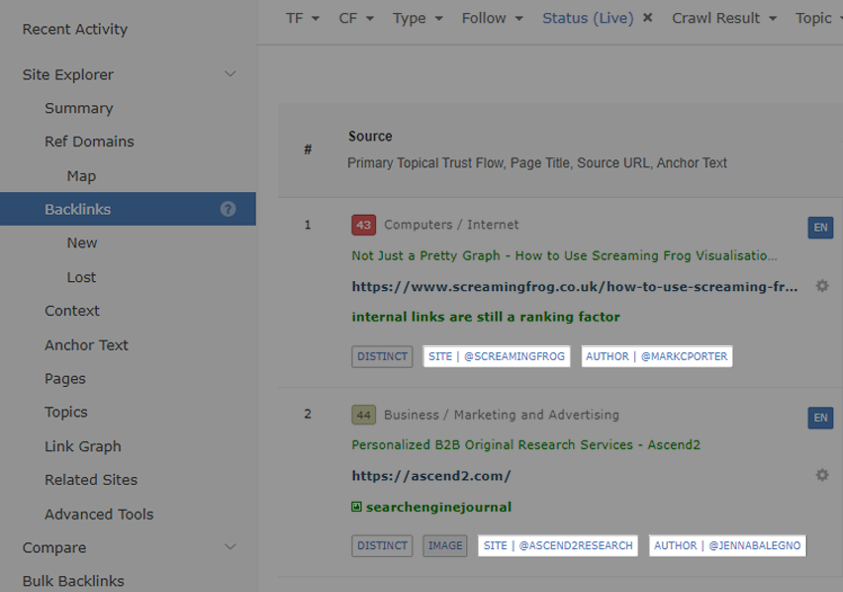Click the AUTHOR @MARKCPORTER badge
This screenshot has height=592, width=843.
[x=656, y=356]
